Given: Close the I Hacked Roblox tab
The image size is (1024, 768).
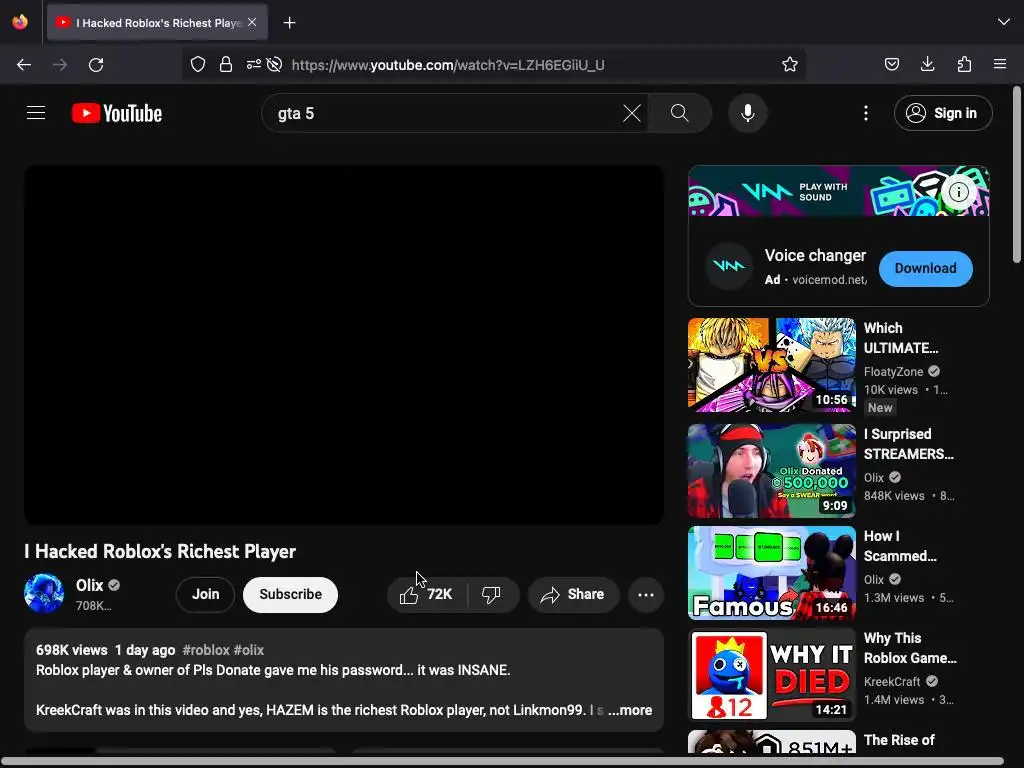Looking at the screenshot, I should pyautogui.click(x=252, y=22).
